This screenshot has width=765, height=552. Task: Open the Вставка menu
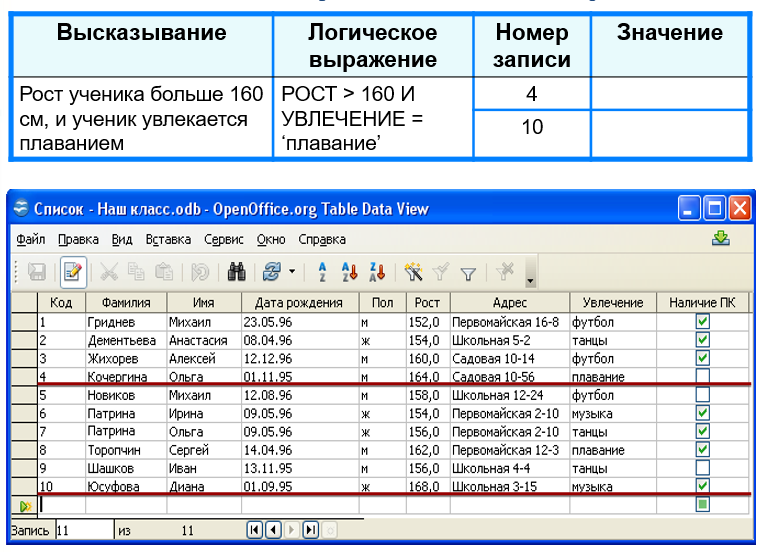[x=167, y=240]
